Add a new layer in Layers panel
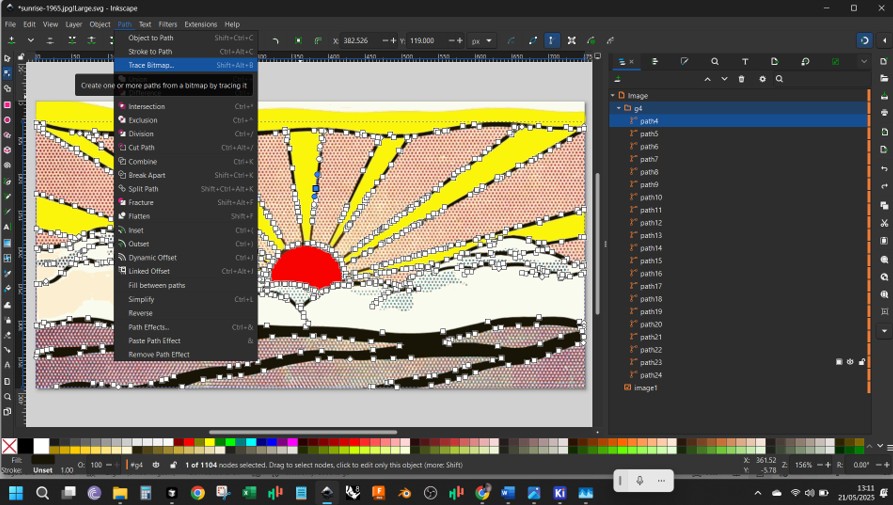893x505 pixels. click(617, 79)
